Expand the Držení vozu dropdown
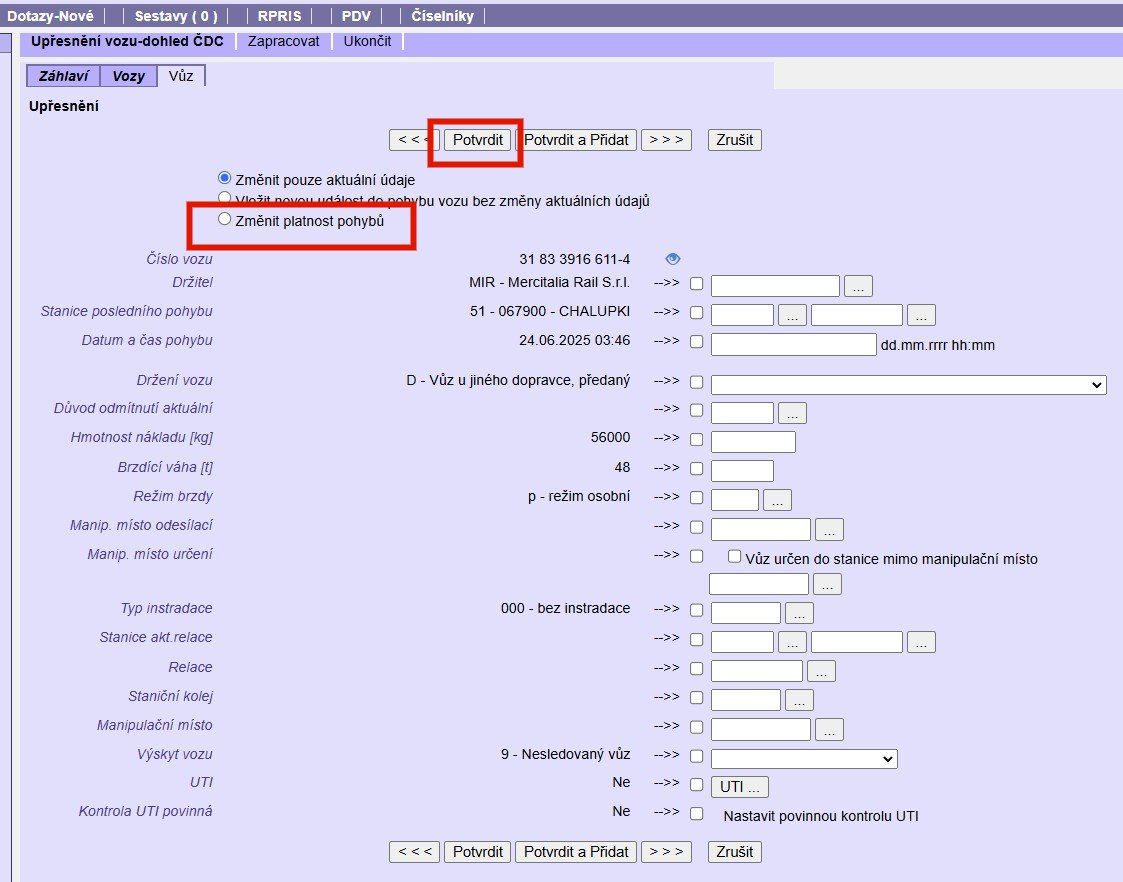Viewport: 1123px width, 882px height. coord(908,385)
